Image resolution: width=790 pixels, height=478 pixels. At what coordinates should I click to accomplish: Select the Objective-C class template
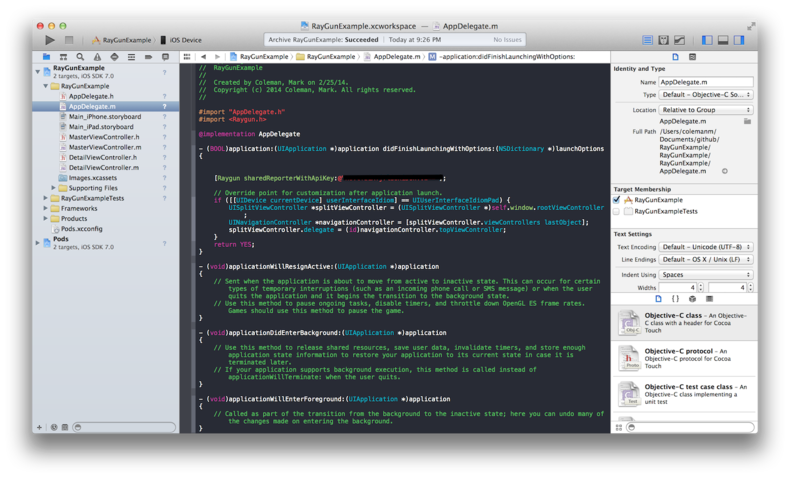(684, 323)
